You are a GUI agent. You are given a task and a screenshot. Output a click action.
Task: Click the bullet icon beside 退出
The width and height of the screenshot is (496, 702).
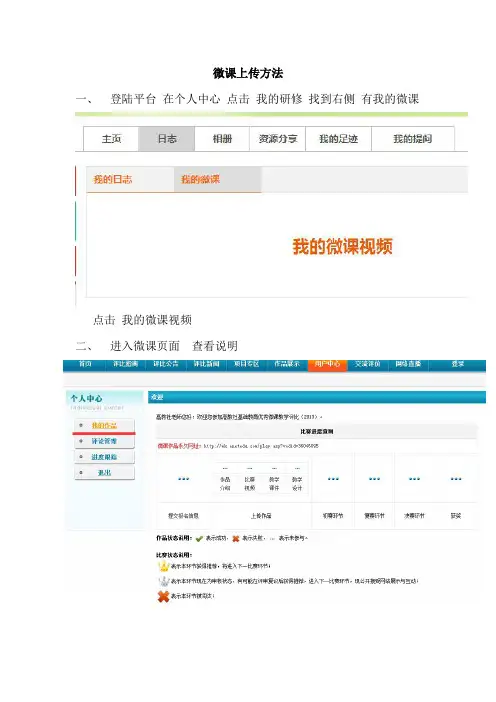(x=81, y=472)
